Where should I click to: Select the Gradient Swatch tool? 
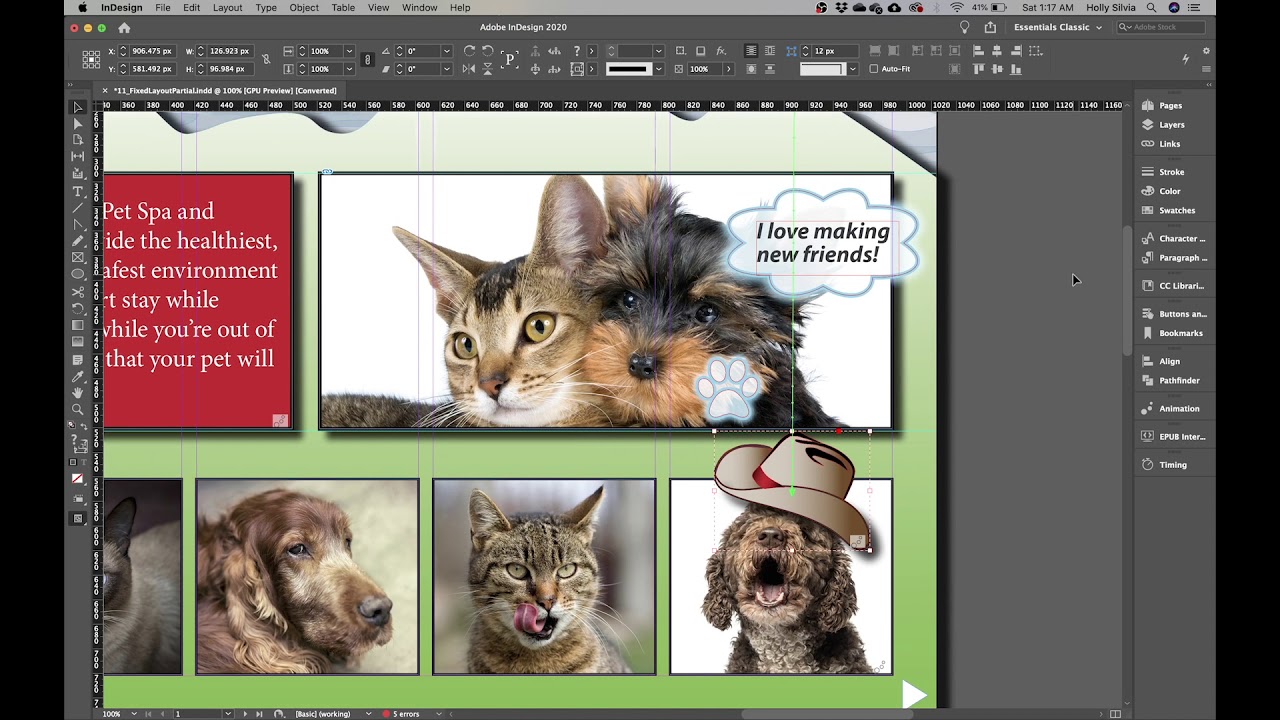tap(78, 325)
